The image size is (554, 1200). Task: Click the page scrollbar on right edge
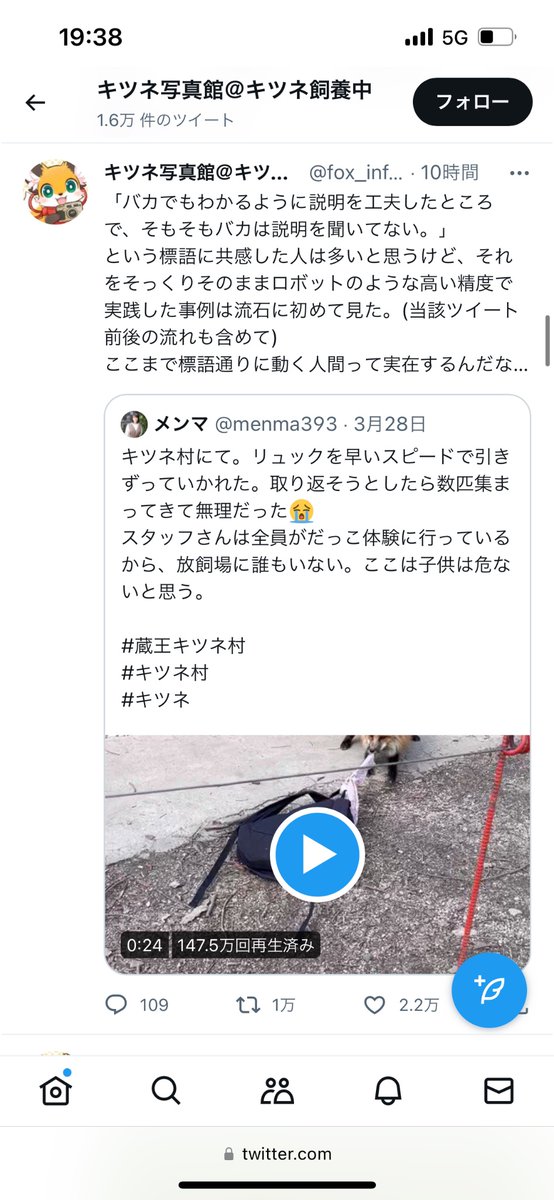click(x=547, y=343)
